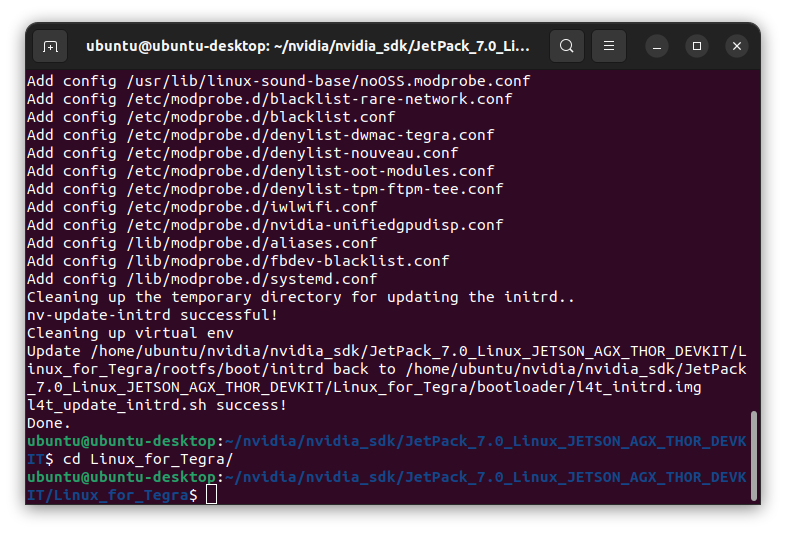Click the aliases.conf line
Viewport: 786px width, 533px height.
click(202, 244)
